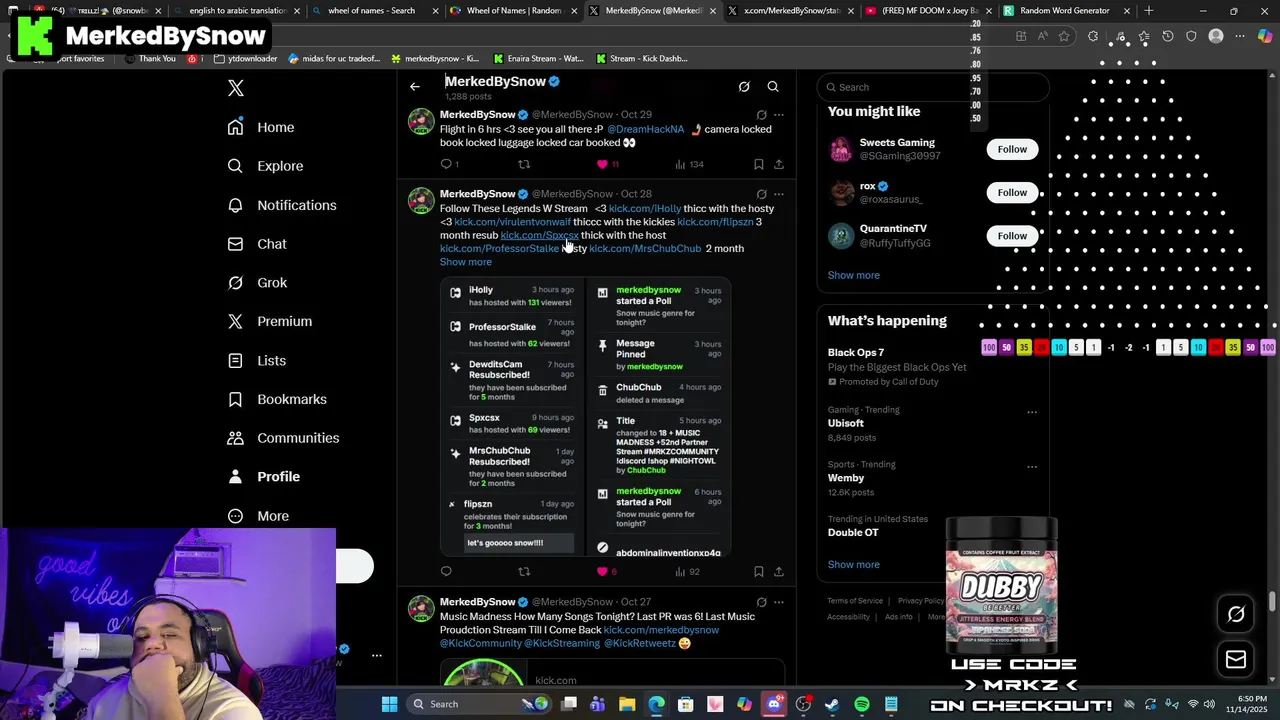Open more options for the Wemby trend
This screenshot has height=720, width=1280.
pos(1032,466)
